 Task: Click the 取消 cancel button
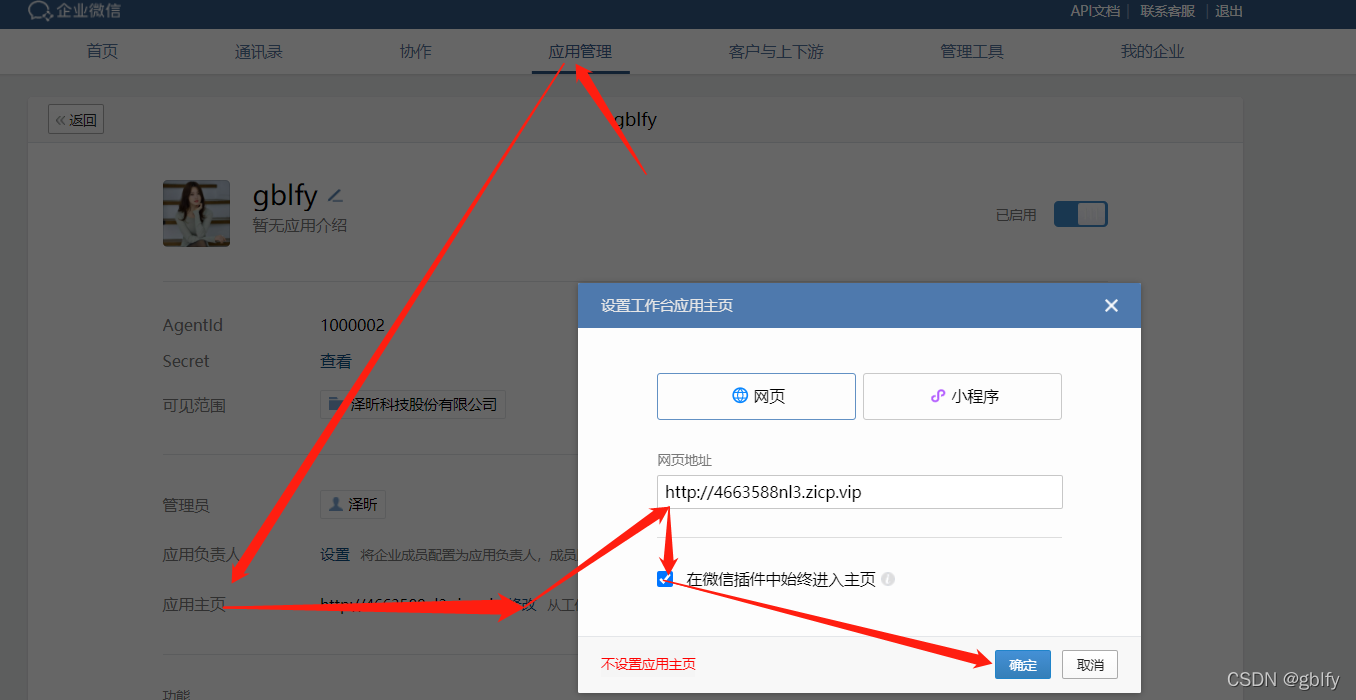1089,664
